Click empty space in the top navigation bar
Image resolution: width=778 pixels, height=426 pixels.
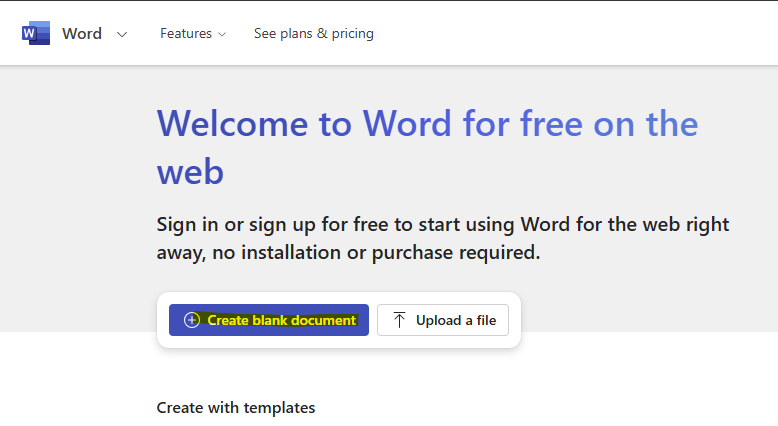pos(580,33)
